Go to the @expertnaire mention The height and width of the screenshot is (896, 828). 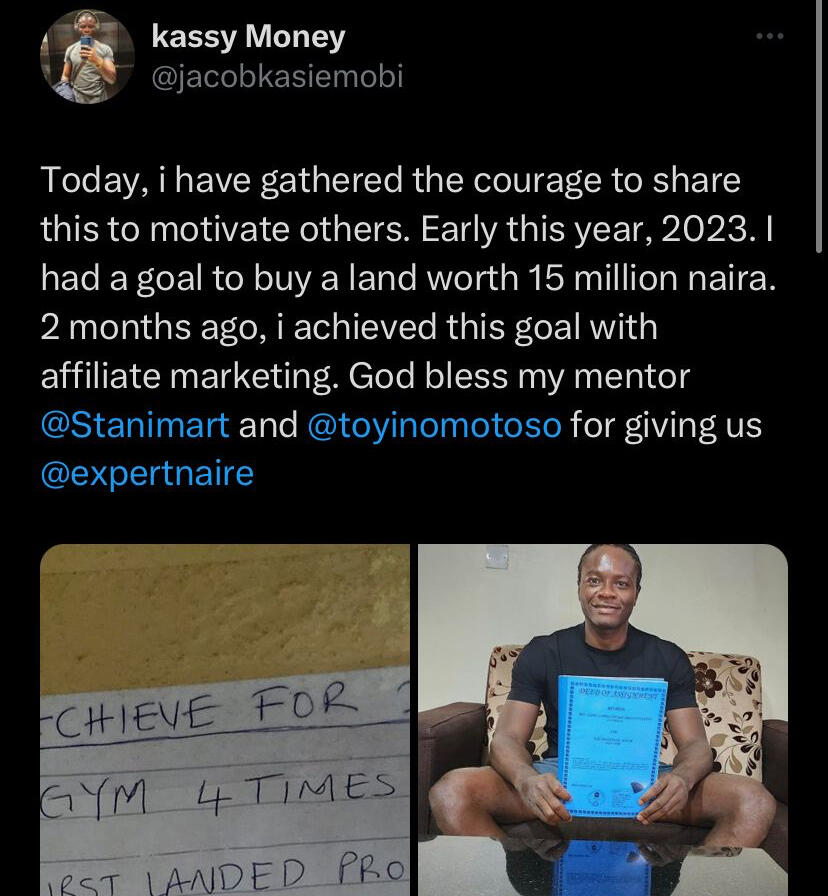[x=147, y=472]
